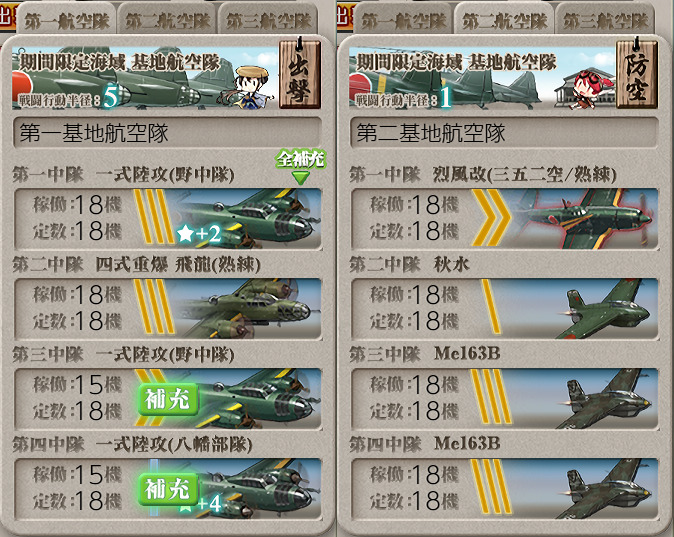Screen dimensions: 674x537
Task: Open right panel 第三航空隊 tab
Action: click(x=605, y=20)
